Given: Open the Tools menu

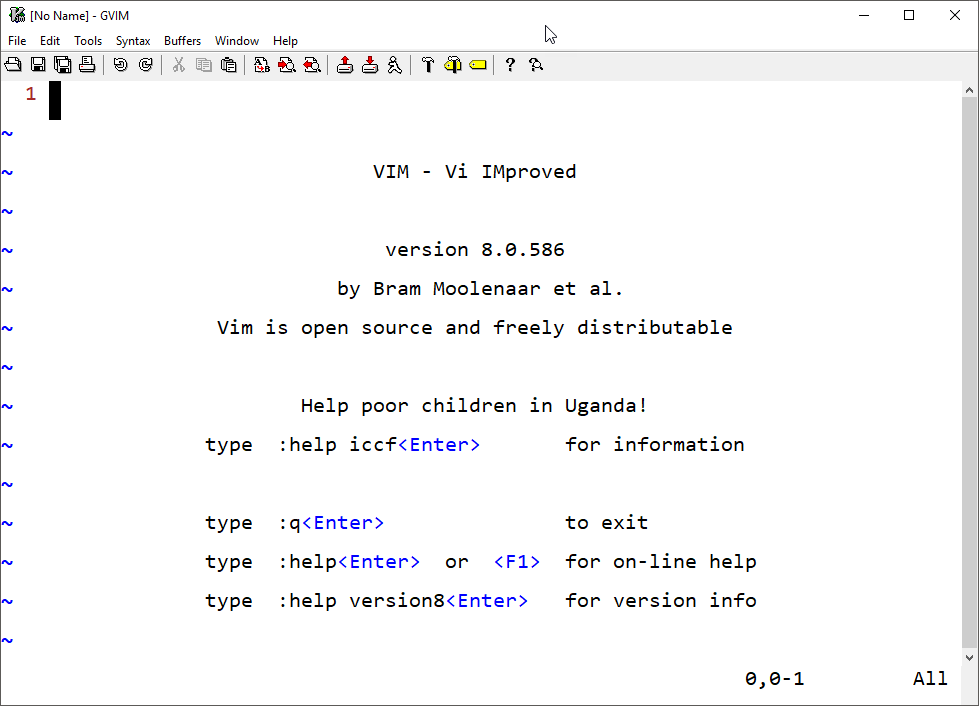Looking at the screenshot, I should click(88, 41).
